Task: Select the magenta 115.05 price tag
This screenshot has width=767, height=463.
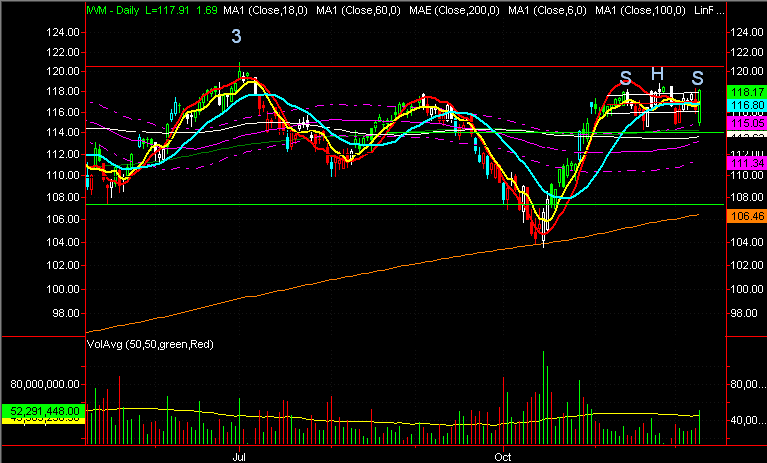Action: point(746,123)
